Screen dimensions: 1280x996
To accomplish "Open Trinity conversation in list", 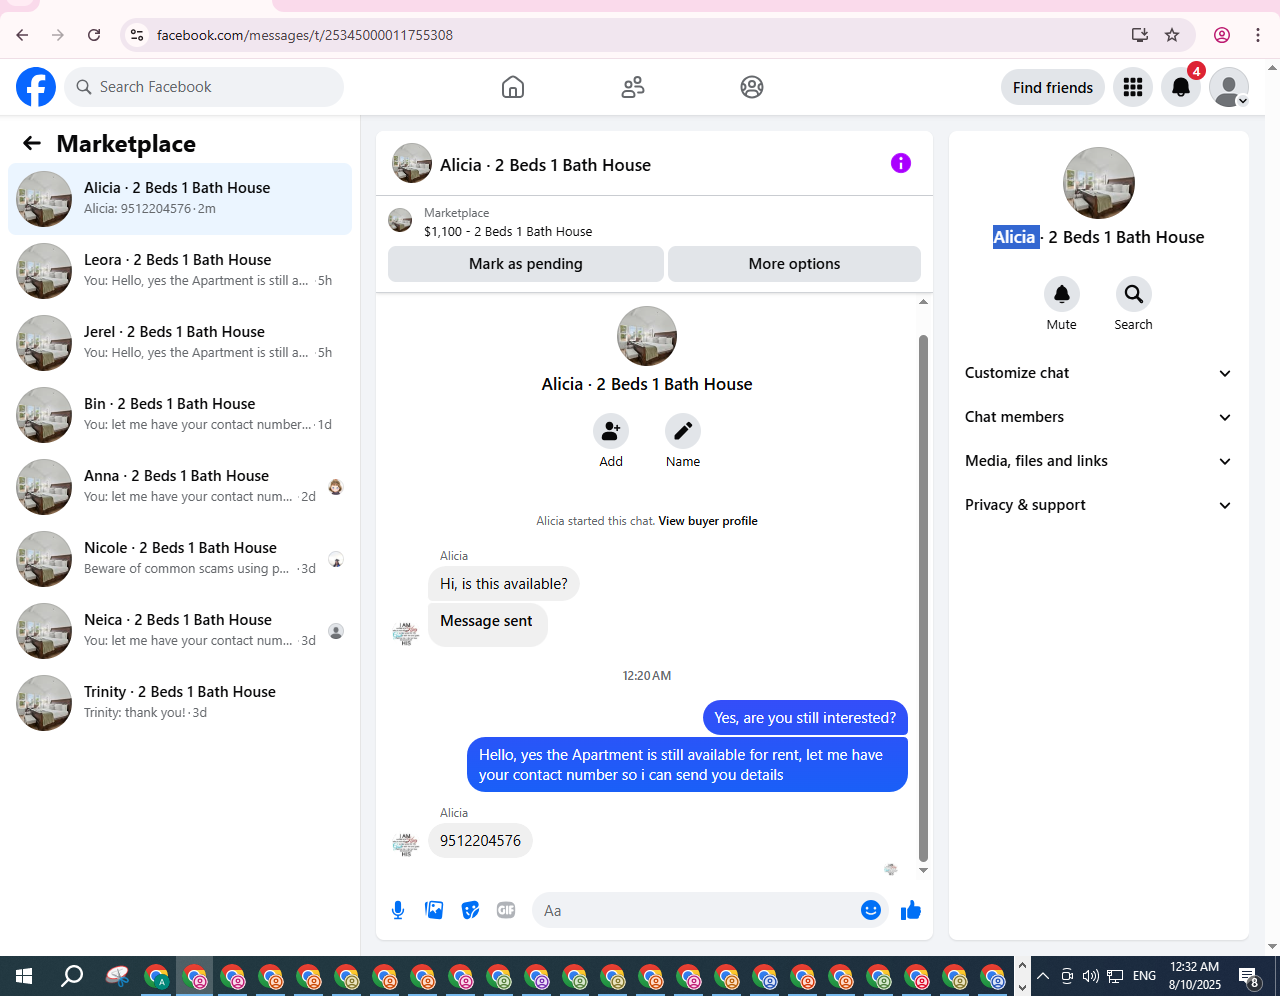I will click(x=180, y=703).
